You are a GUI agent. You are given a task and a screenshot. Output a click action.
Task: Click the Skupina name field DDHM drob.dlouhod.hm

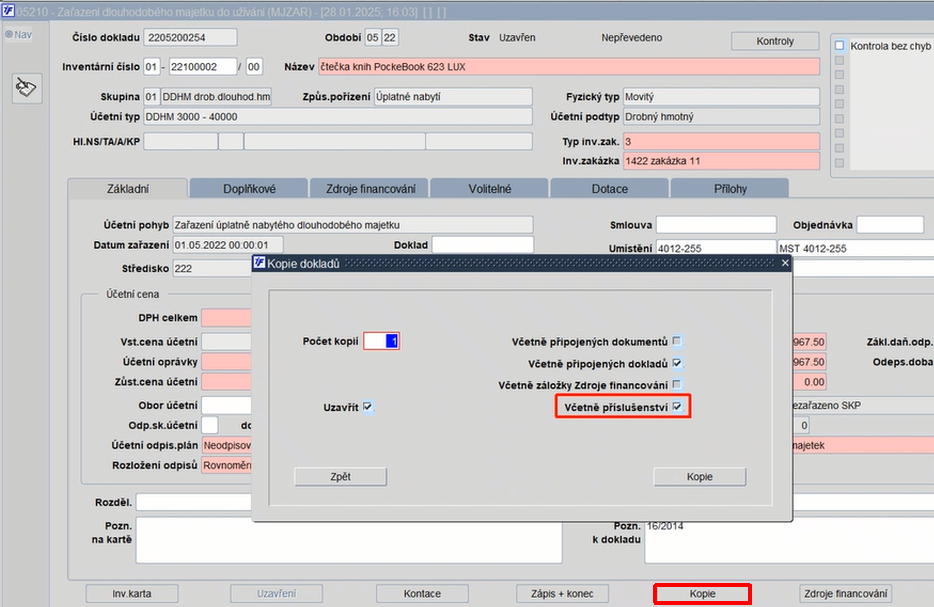pos(216,97)
